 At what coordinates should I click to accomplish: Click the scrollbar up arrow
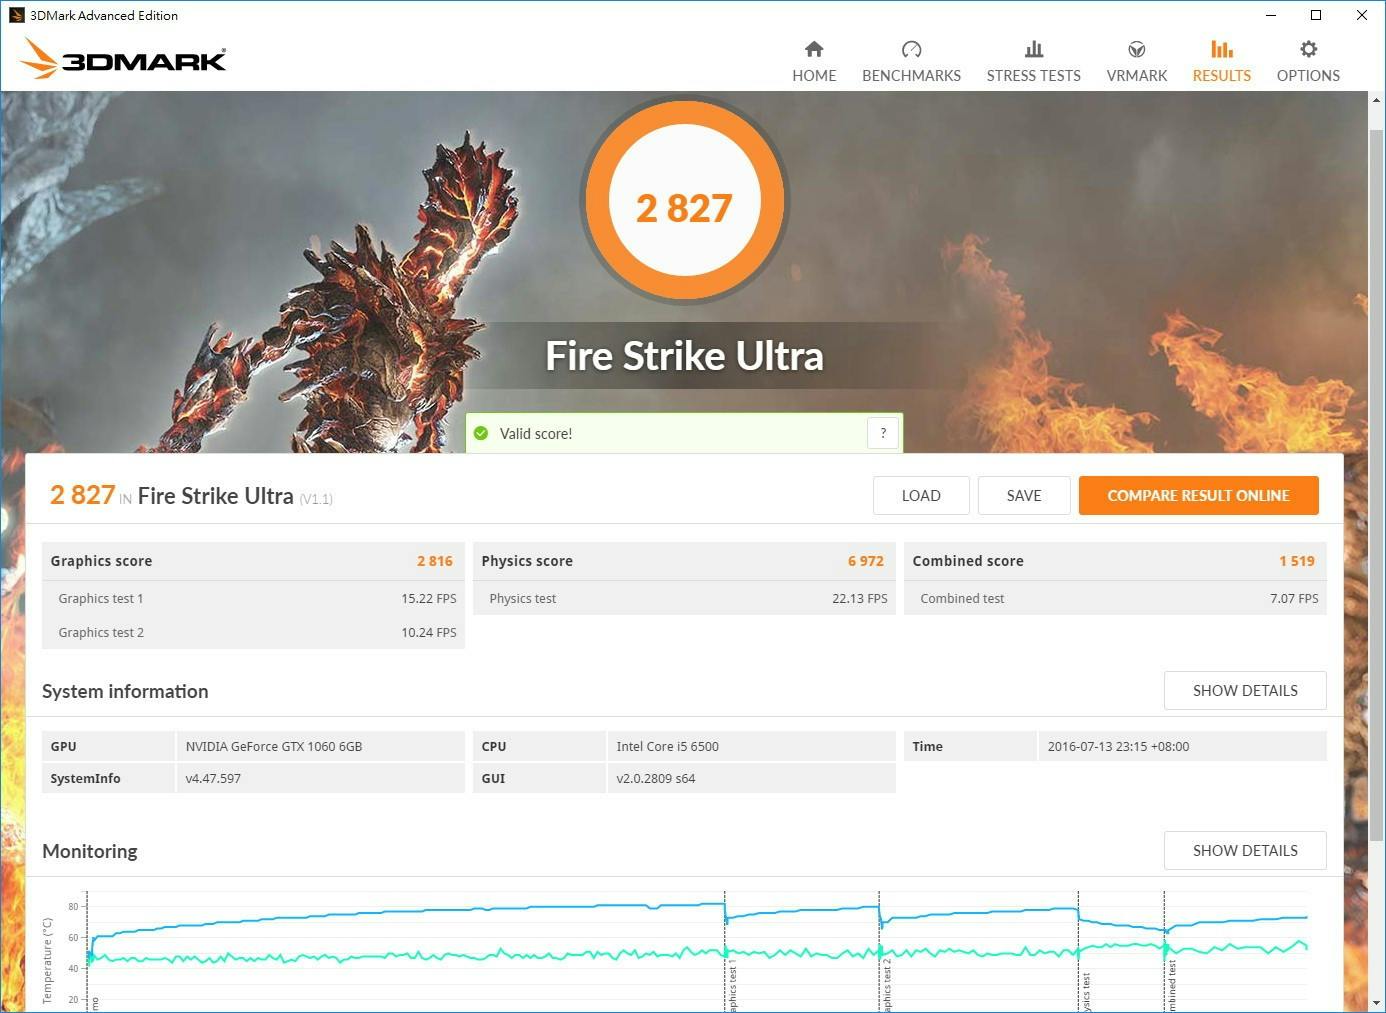(1377, 100)
